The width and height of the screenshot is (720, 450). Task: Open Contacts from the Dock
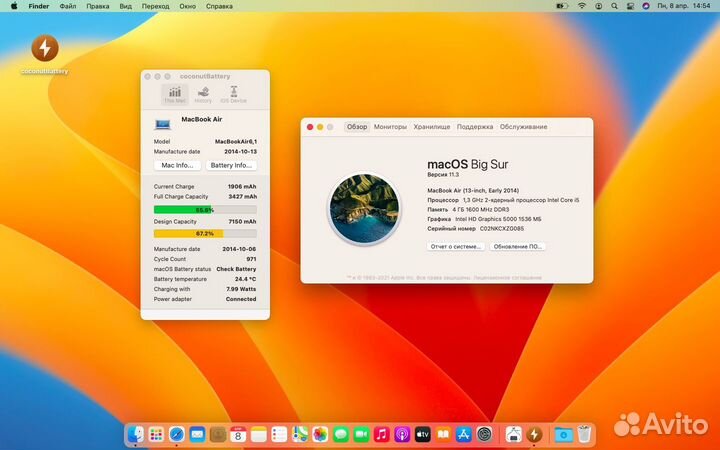tap(218, 434)
